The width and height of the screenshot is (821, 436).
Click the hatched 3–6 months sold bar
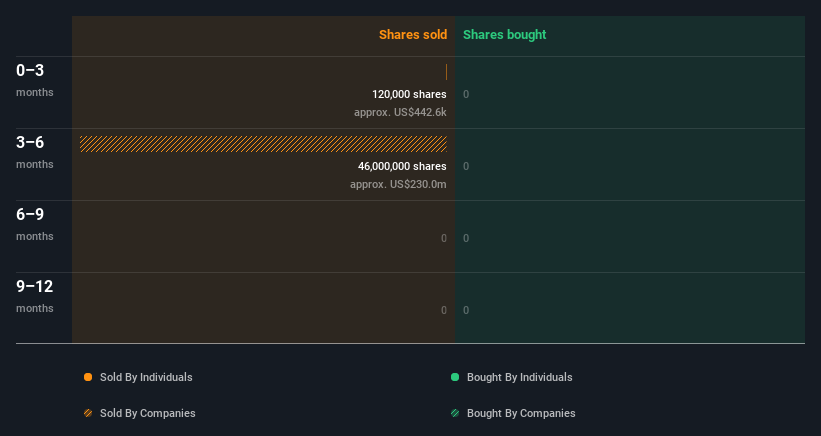[x=263, y=144]
